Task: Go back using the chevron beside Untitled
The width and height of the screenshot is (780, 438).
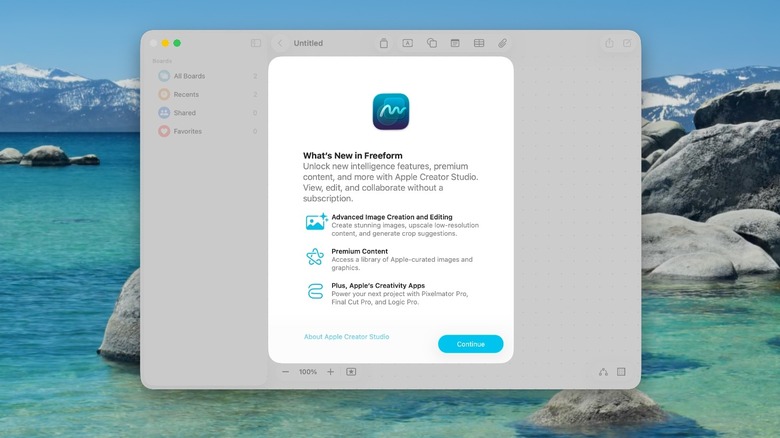Action: (x=280, y=43)
